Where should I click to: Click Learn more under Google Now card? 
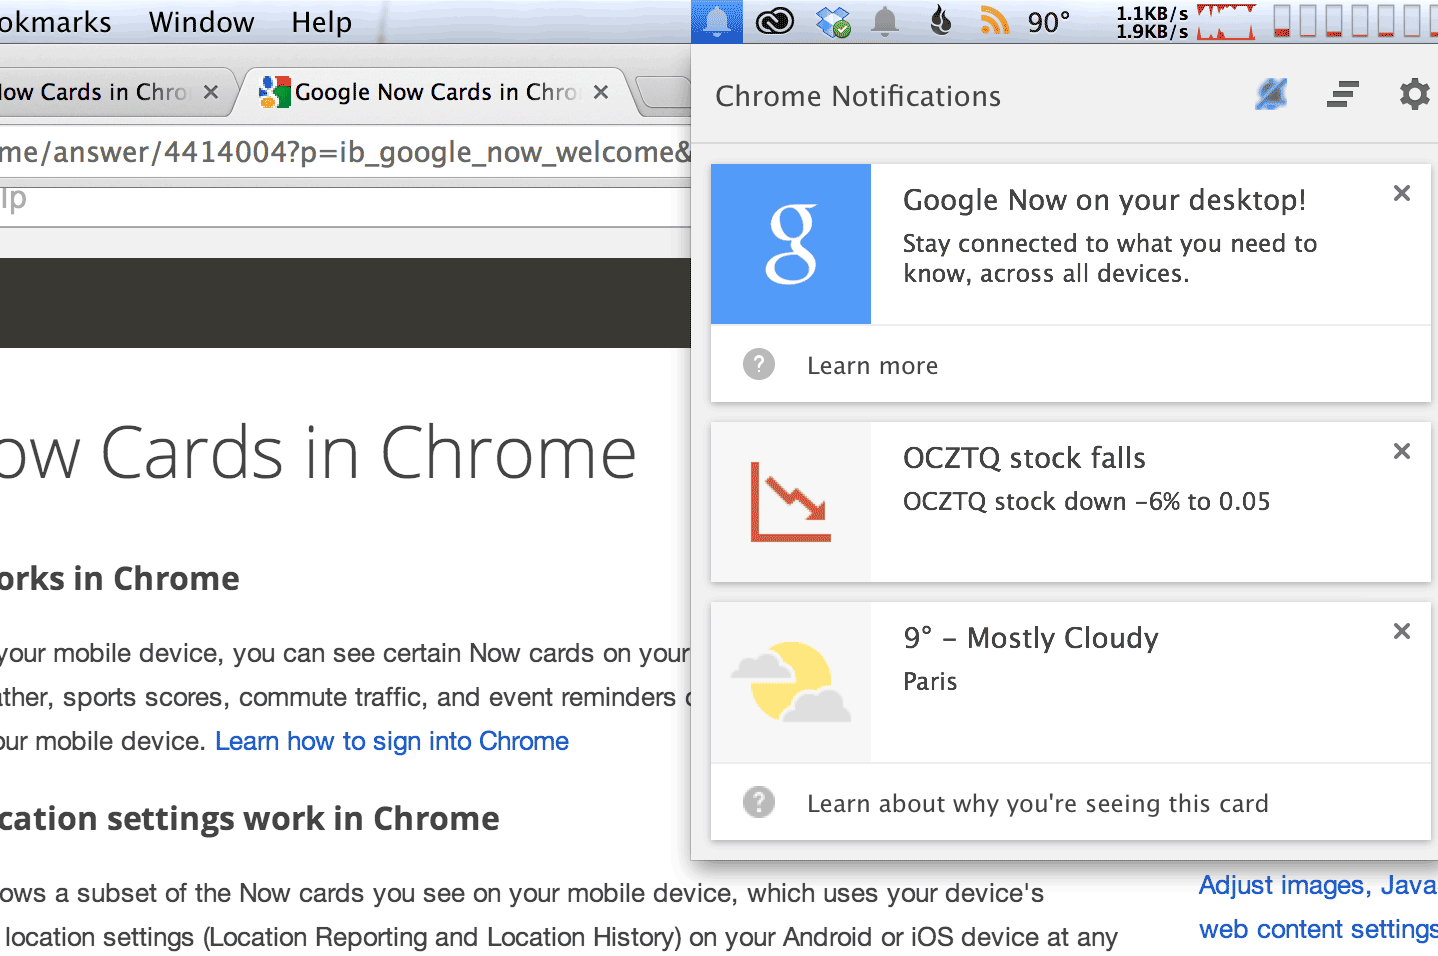[872, 366]
